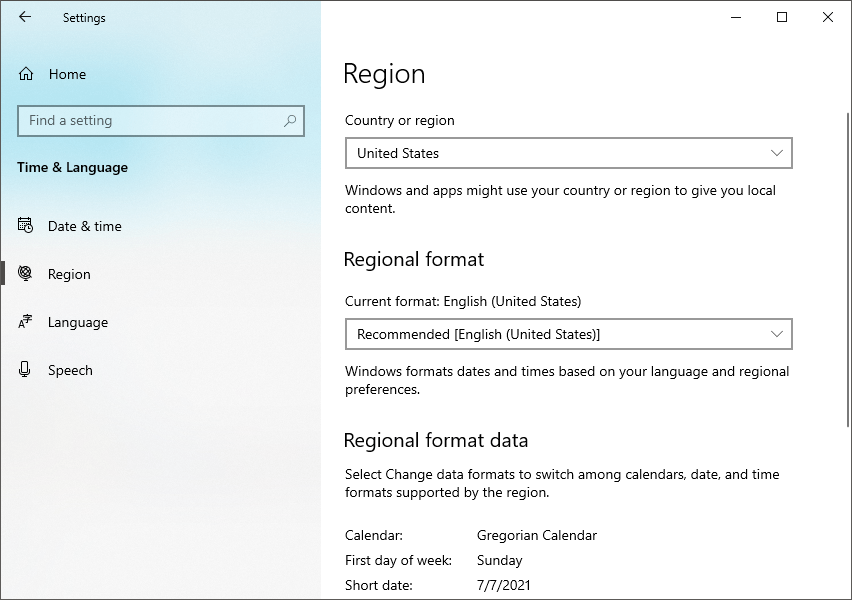Screen dimensions: 852x600
Task: Click the First day of week label
Action: coord(398,560)
